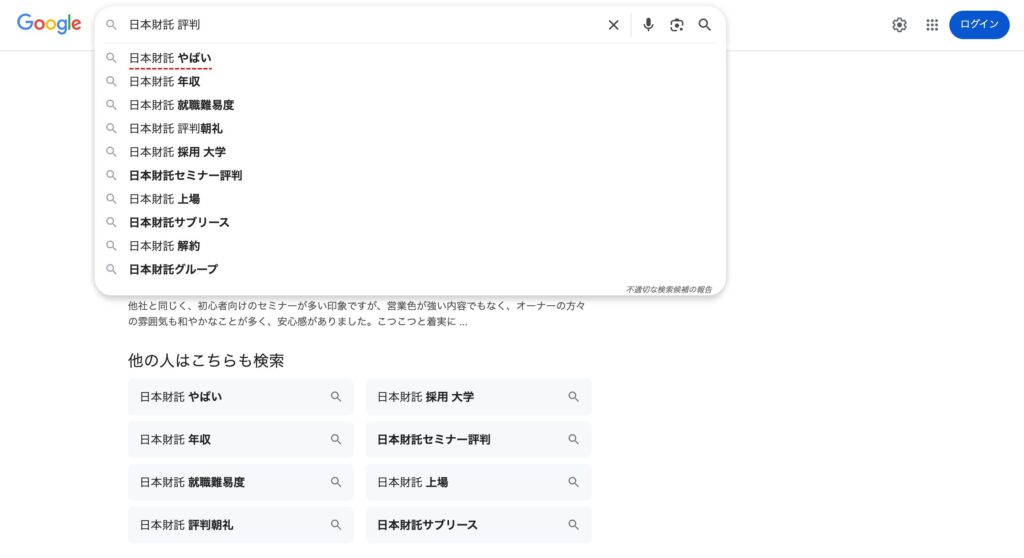Start voice search with the microphone icon
The height and width of the screenshot is (558, 1024).
(648, 25)
